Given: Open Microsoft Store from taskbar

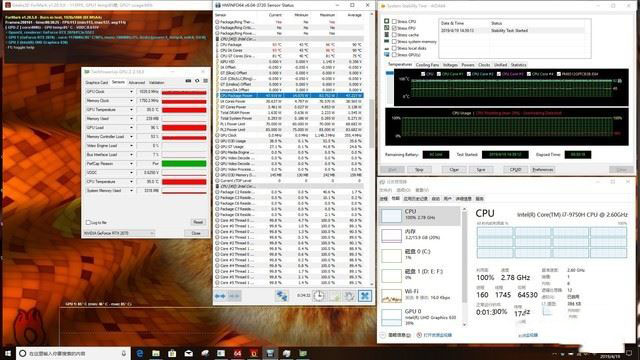Looking at the screenshot, I should (x=172, y=353).
